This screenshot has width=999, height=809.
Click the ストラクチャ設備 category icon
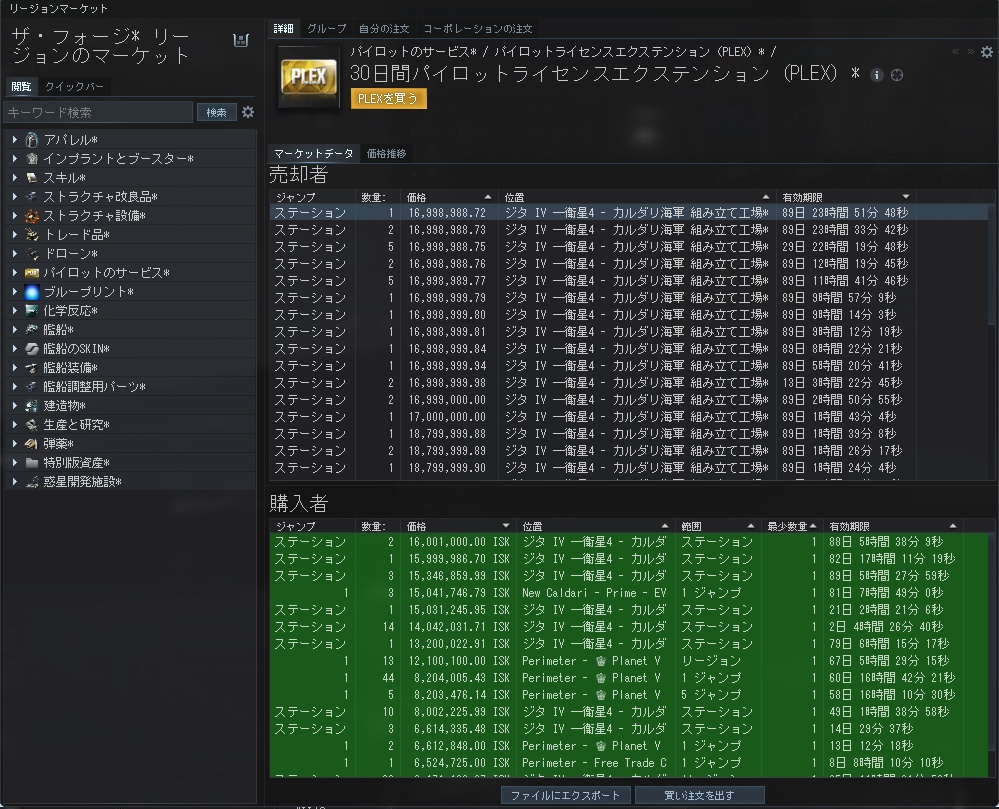point(32,216)
